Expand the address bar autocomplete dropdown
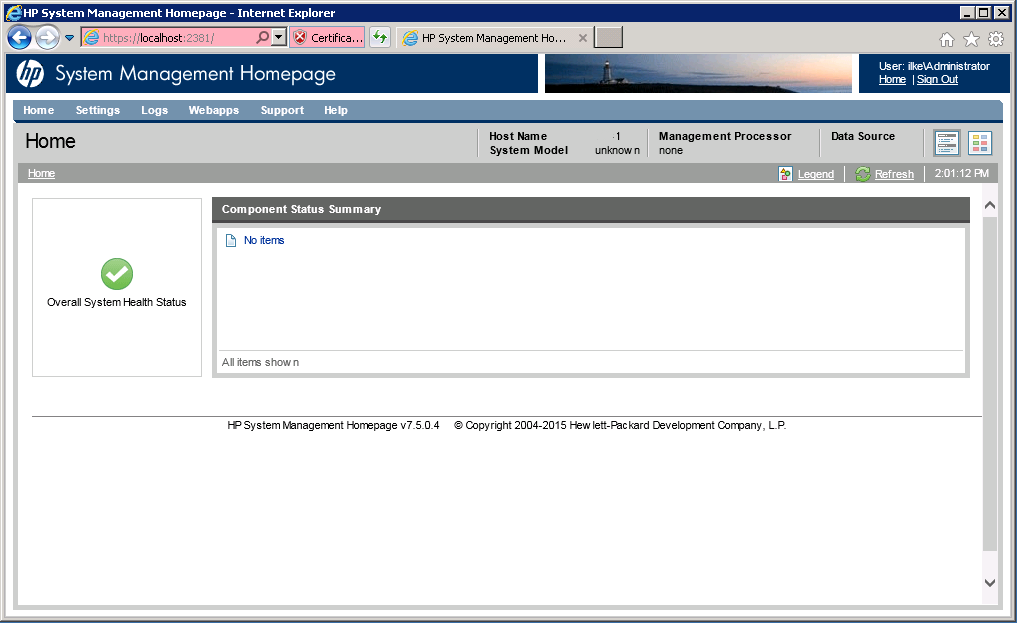Screen dimensions: 1017x623 279,38
